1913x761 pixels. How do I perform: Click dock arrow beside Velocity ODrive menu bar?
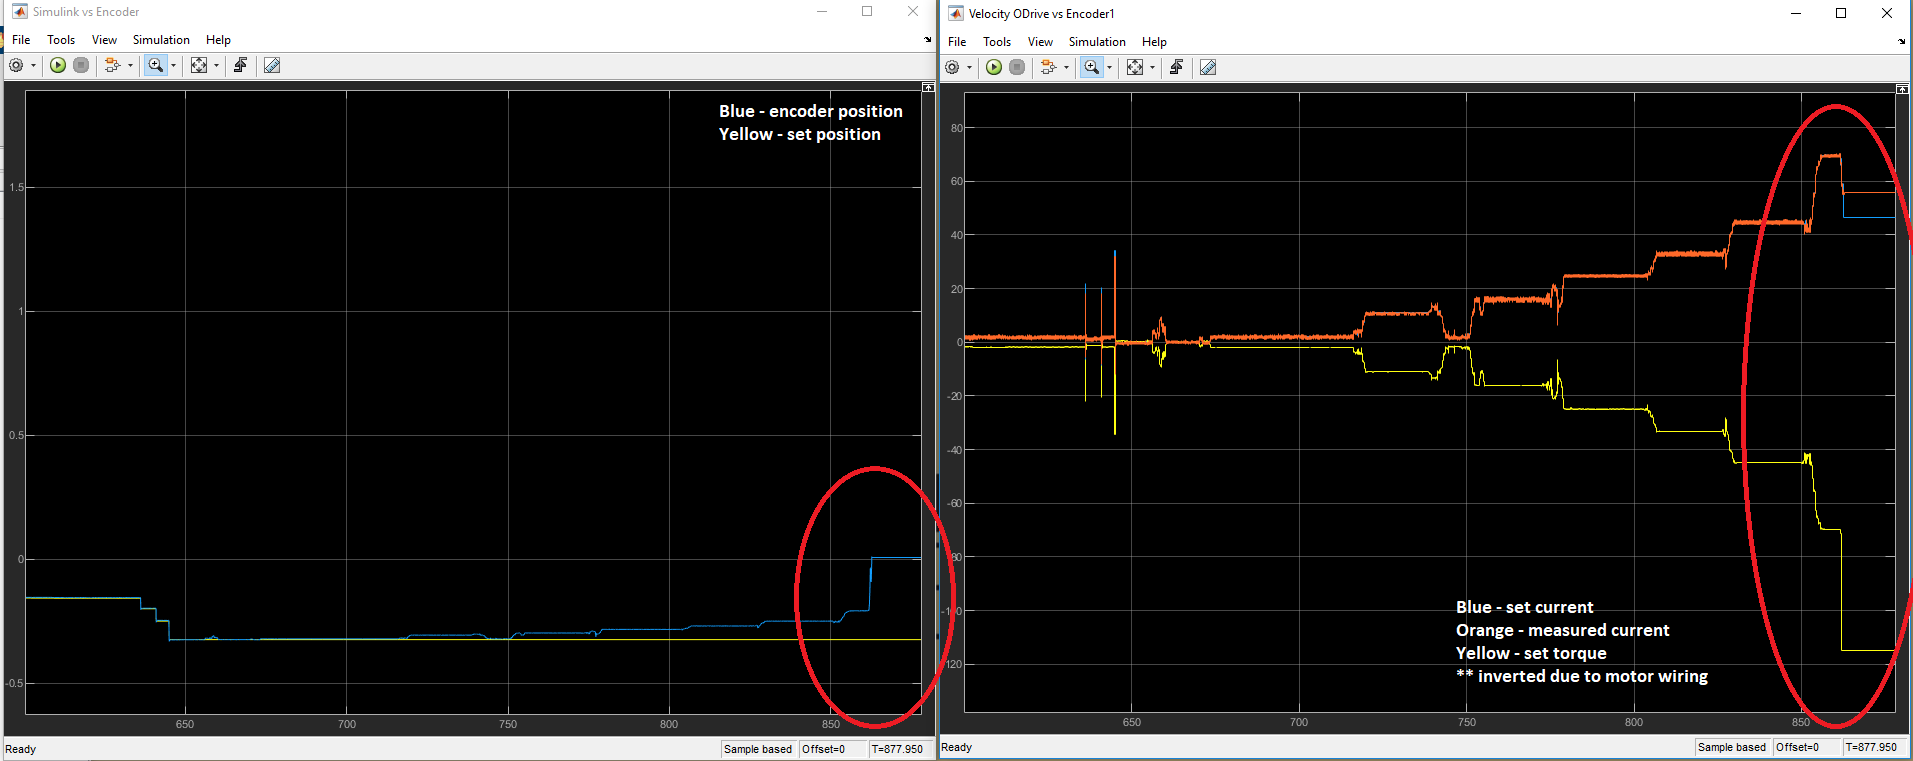pyautogui.click(x=1902, y=42)
